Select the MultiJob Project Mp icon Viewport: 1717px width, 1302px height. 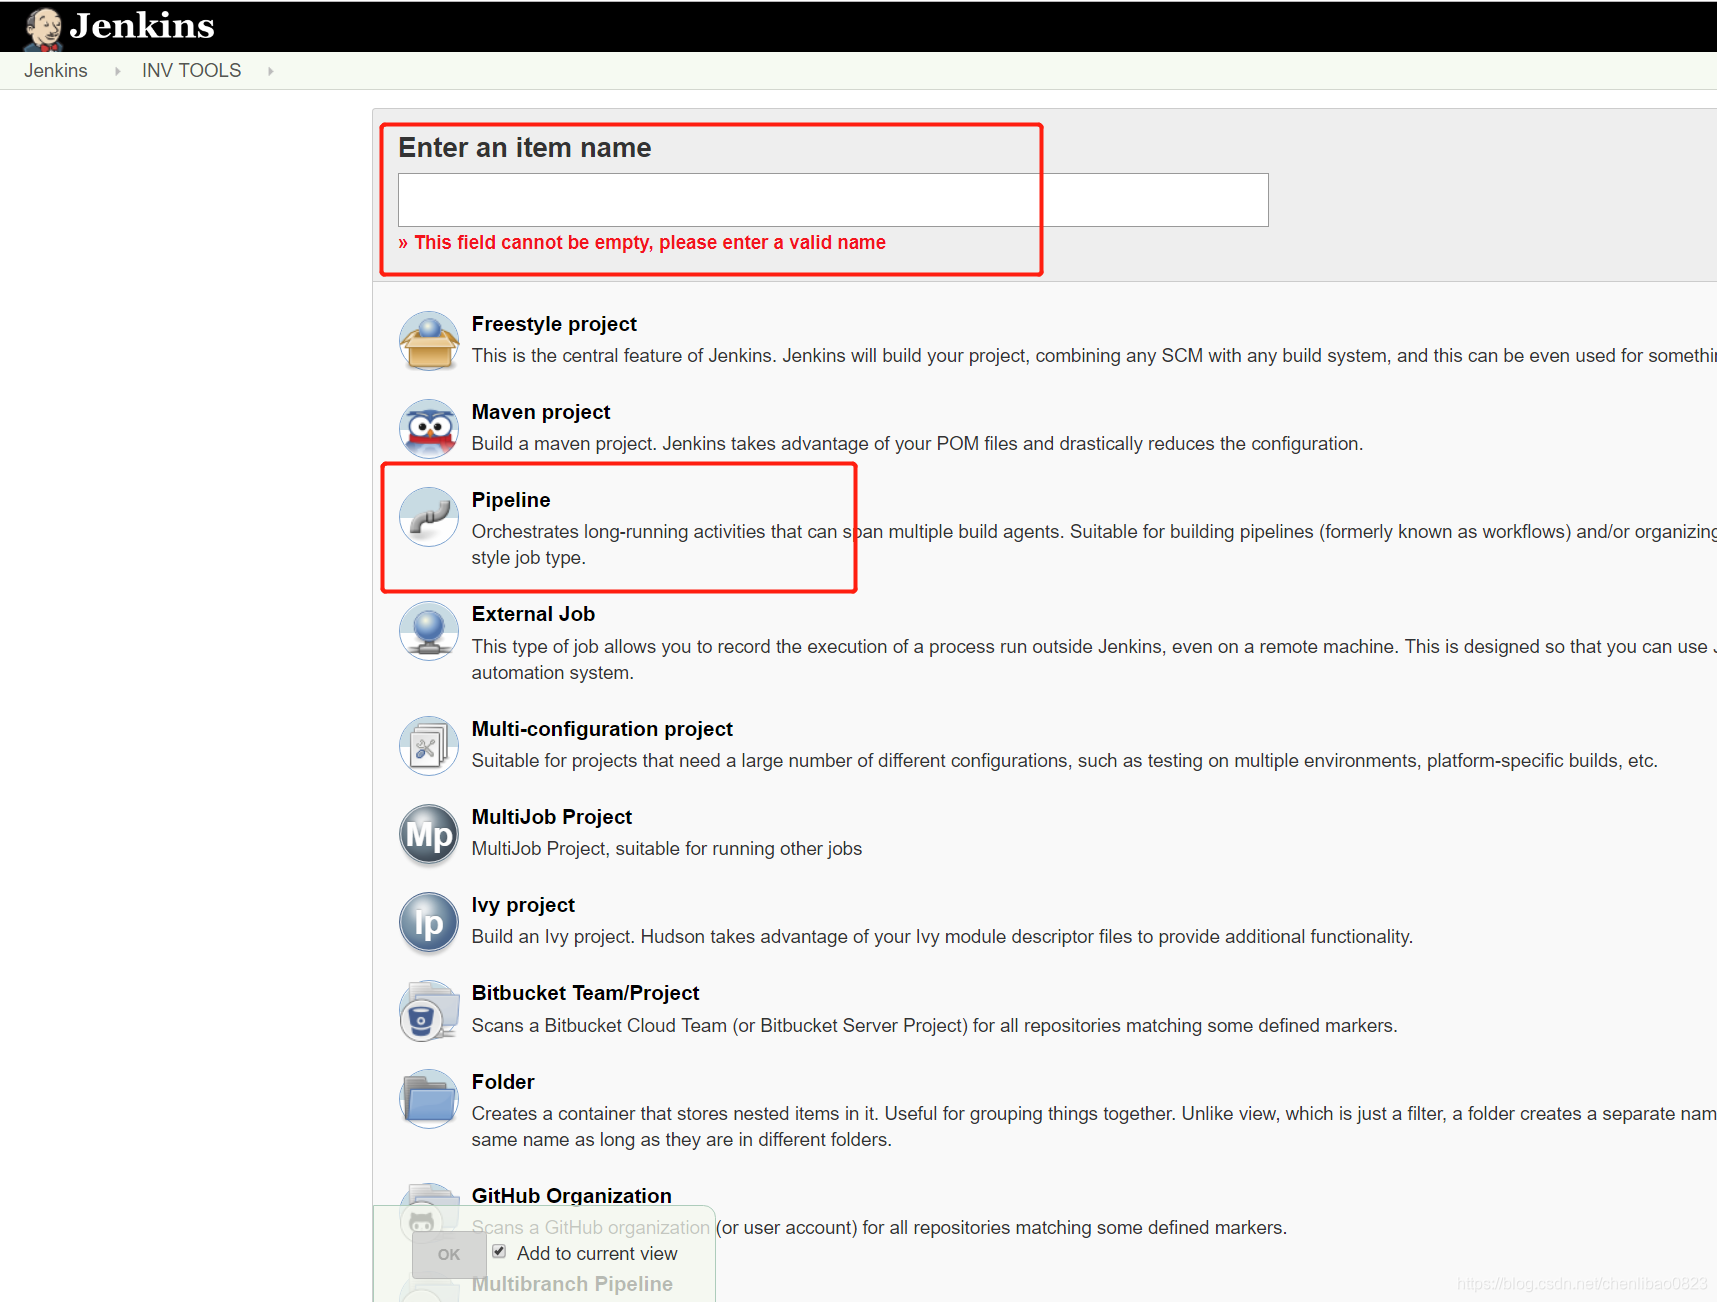tap(429, 834)
